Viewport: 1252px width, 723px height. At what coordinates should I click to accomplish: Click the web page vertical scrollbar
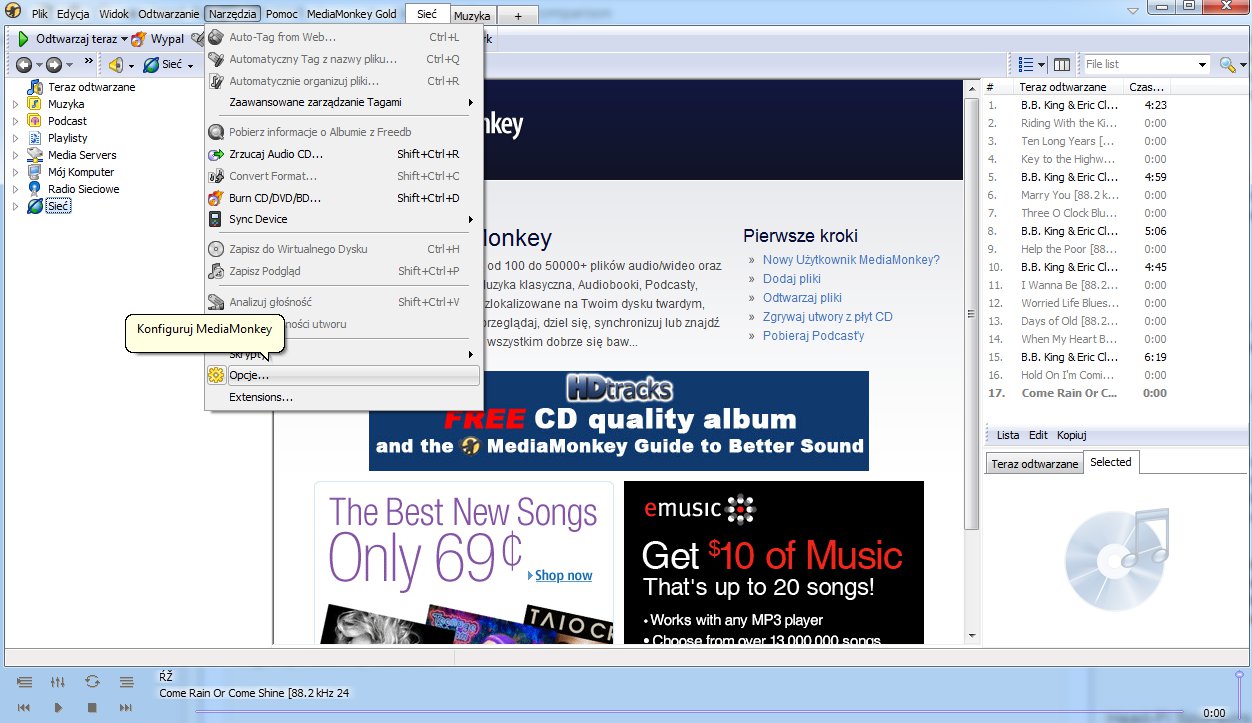[x=970, y=360]
